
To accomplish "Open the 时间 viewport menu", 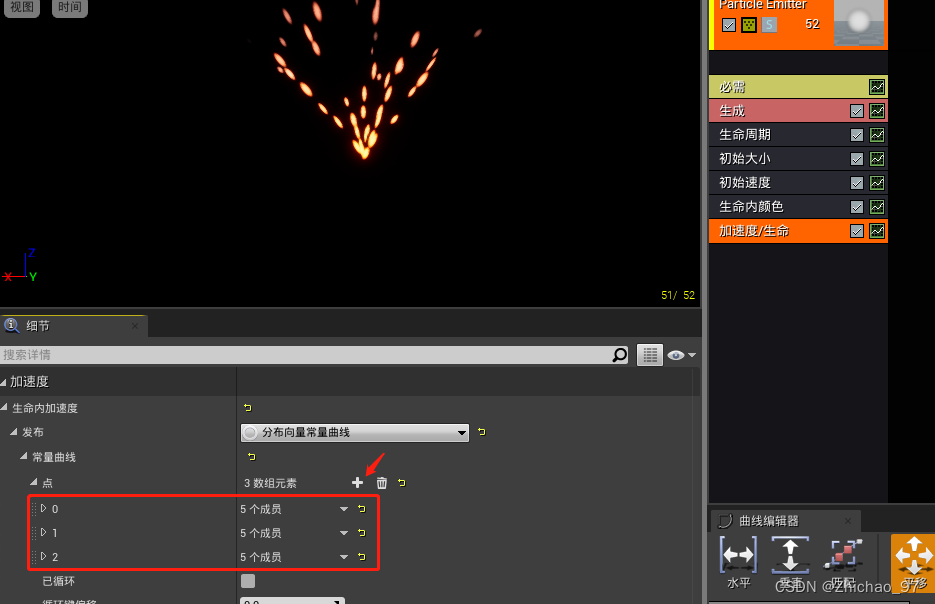I will point(70,7).
